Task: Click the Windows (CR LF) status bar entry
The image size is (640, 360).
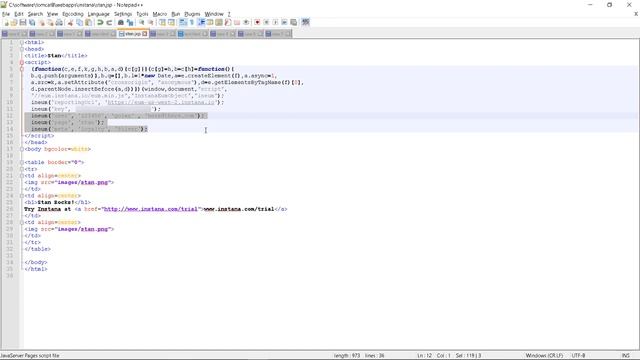Action: click(x=544, y=356)
